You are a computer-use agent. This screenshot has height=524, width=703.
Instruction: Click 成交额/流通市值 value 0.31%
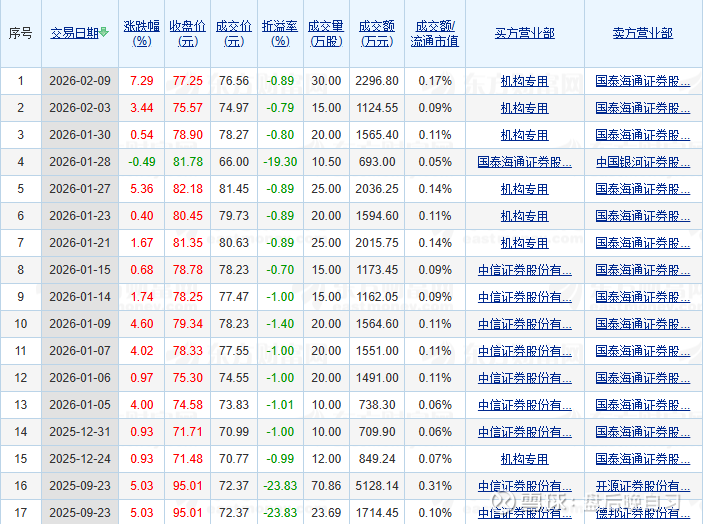click(435, 486)
